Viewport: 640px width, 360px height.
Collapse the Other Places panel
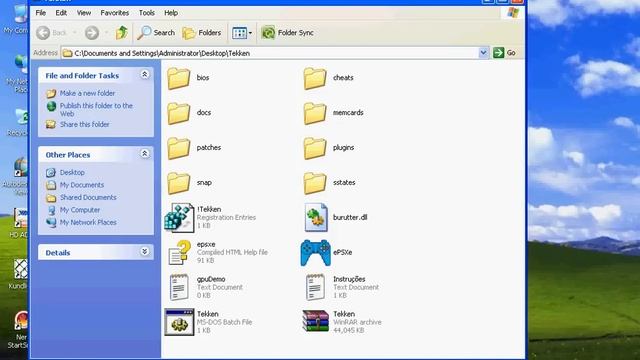[144, 153]
